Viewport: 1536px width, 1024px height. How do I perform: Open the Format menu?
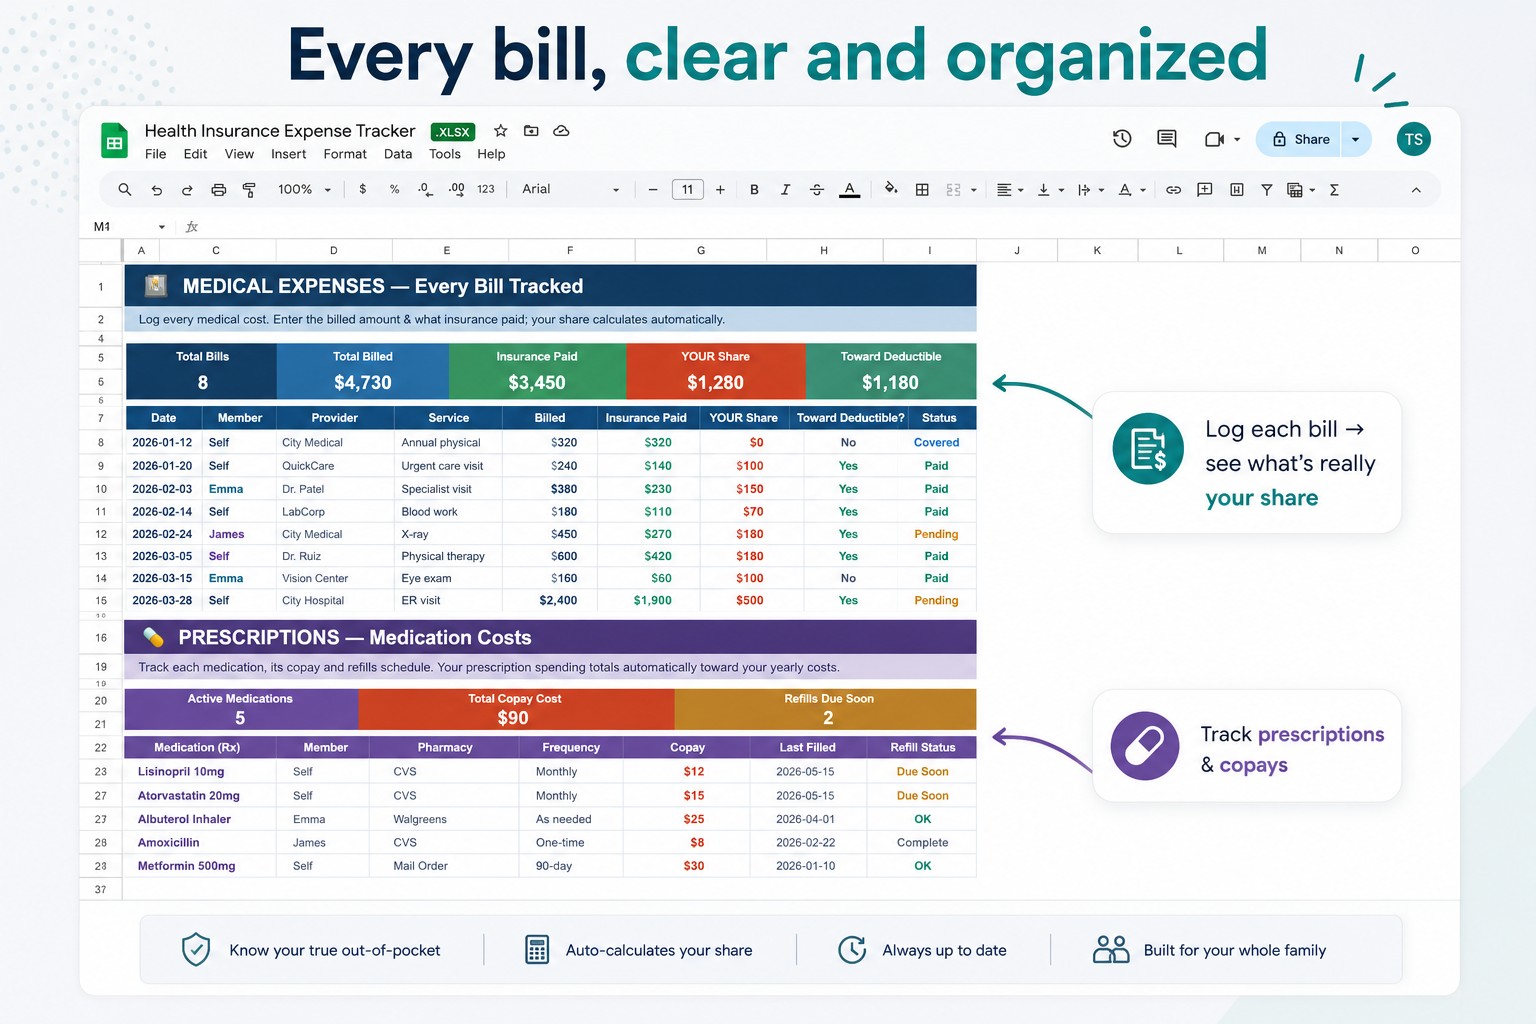point(345,154)
